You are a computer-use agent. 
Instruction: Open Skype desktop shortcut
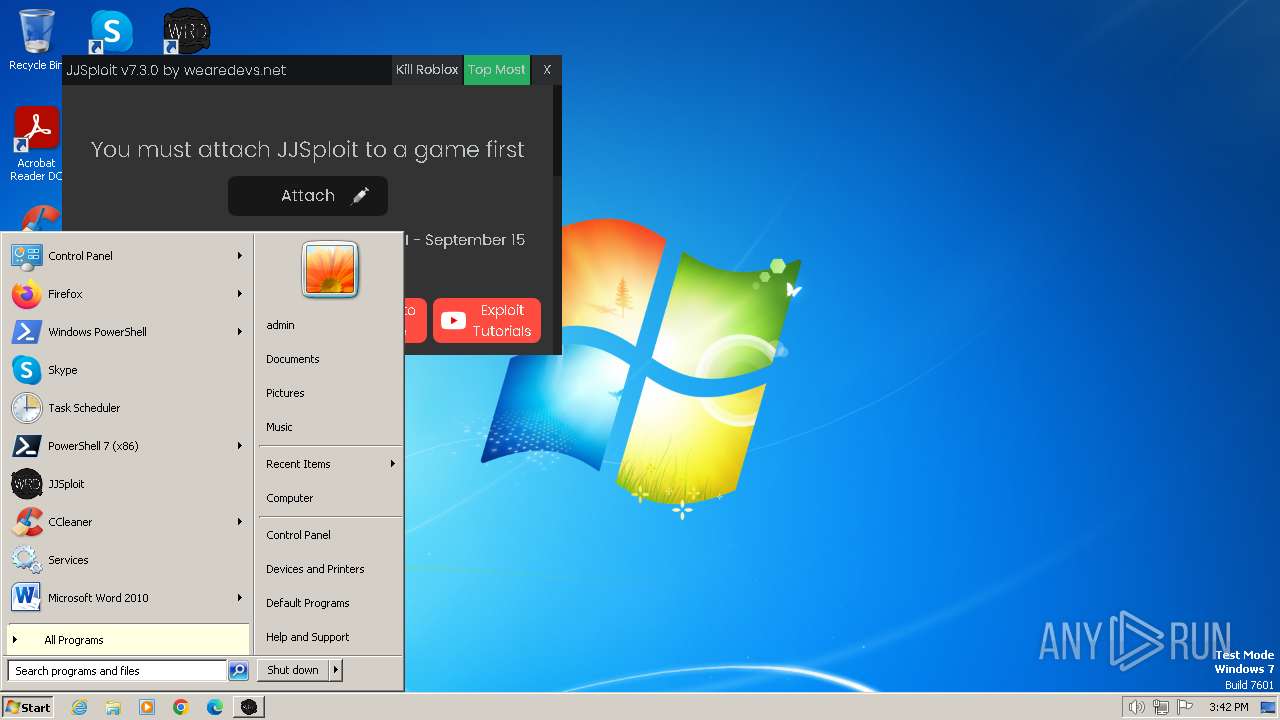click(x=111, y=32)
